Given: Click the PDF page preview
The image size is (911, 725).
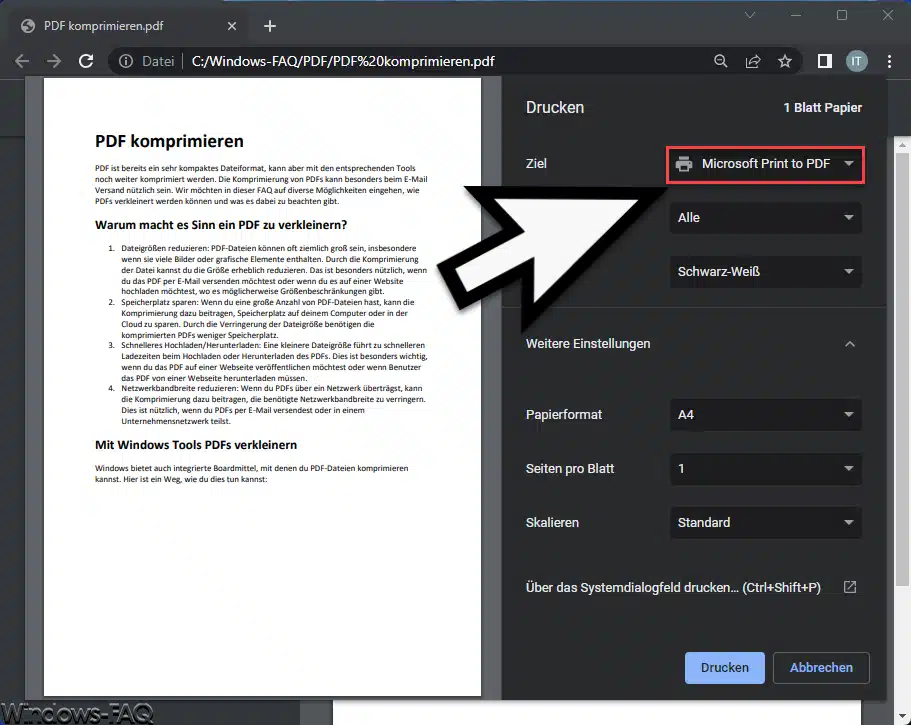Looking at the screenshot, I should [x=262, y=386].
